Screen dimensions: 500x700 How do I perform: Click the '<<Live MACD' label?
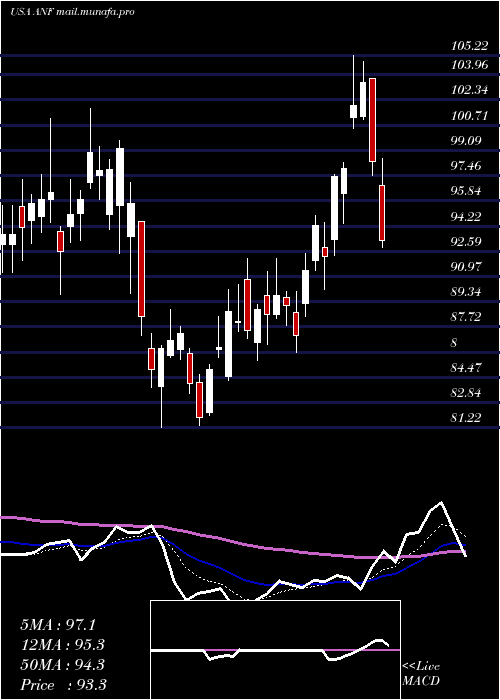point(421,674)
